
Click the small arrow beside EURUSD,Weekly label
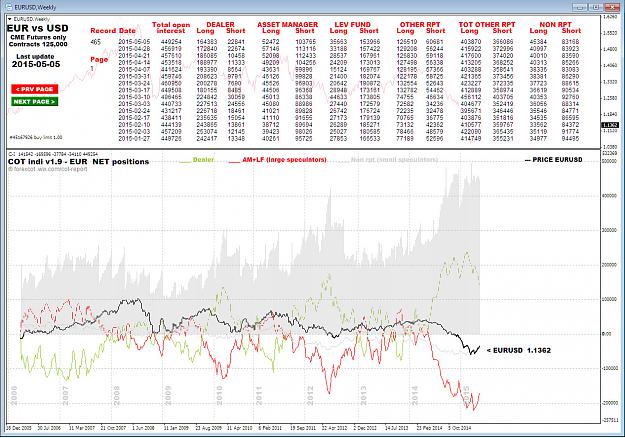[x=10, y=19]
